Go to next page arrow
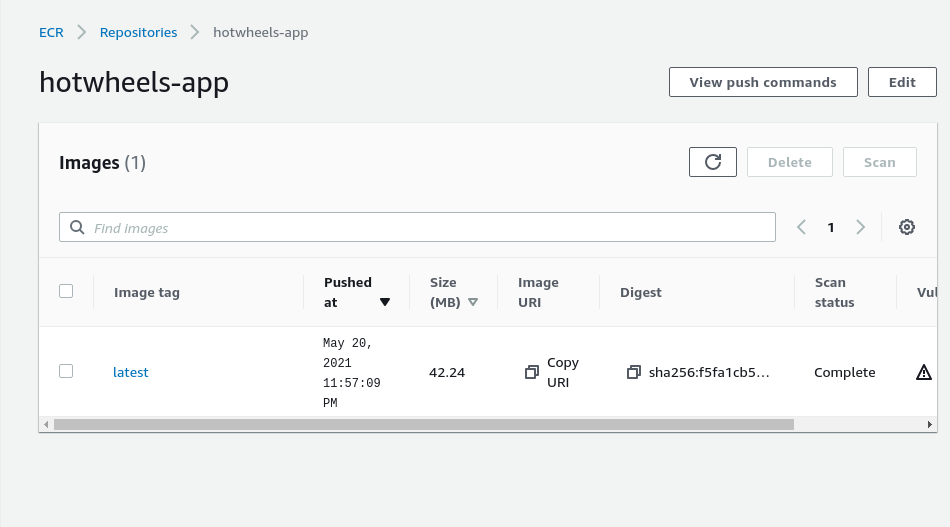Viewport: 950px width, 527px height. (860, 227)
